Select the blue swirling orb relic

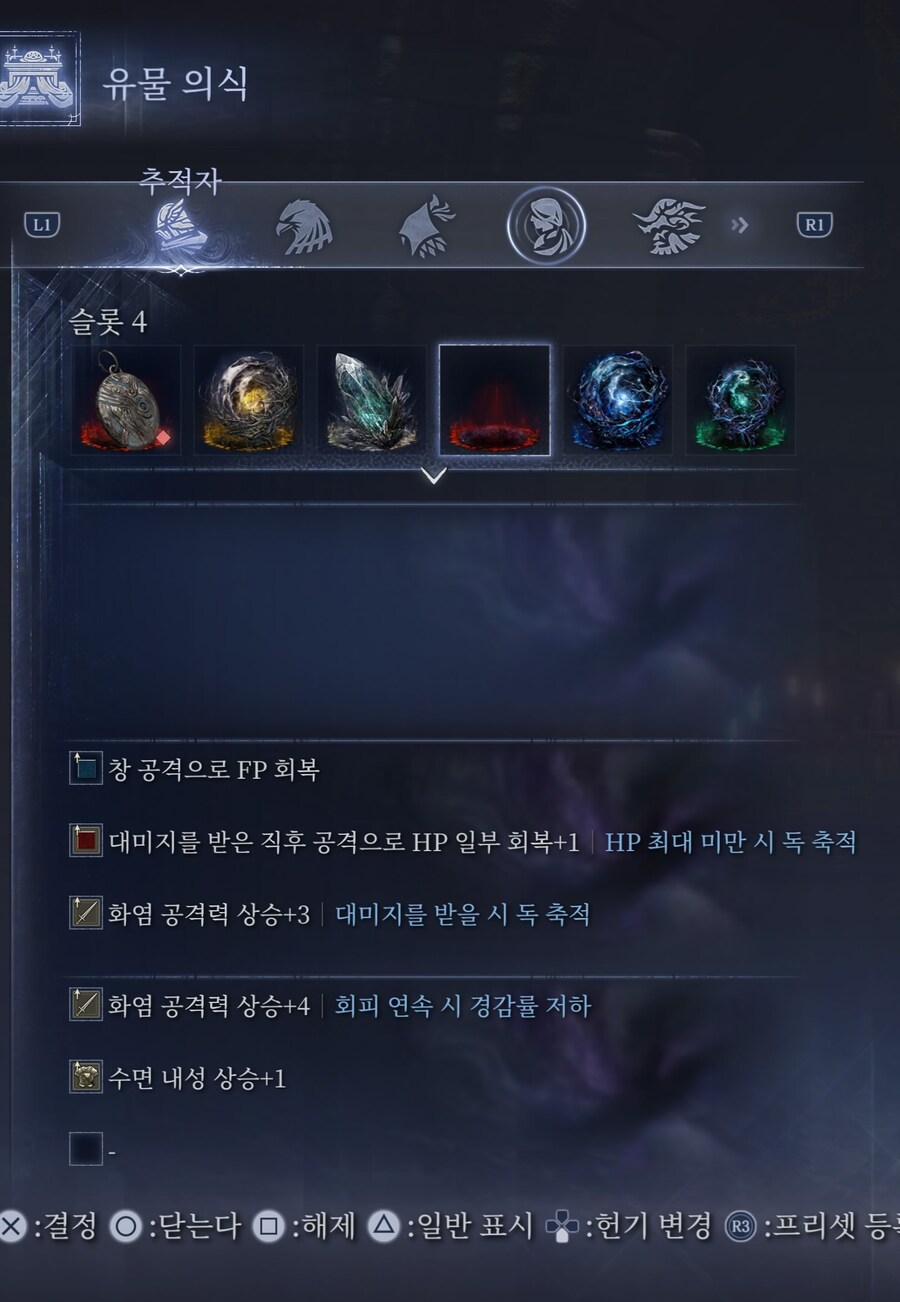pos(618,400)
